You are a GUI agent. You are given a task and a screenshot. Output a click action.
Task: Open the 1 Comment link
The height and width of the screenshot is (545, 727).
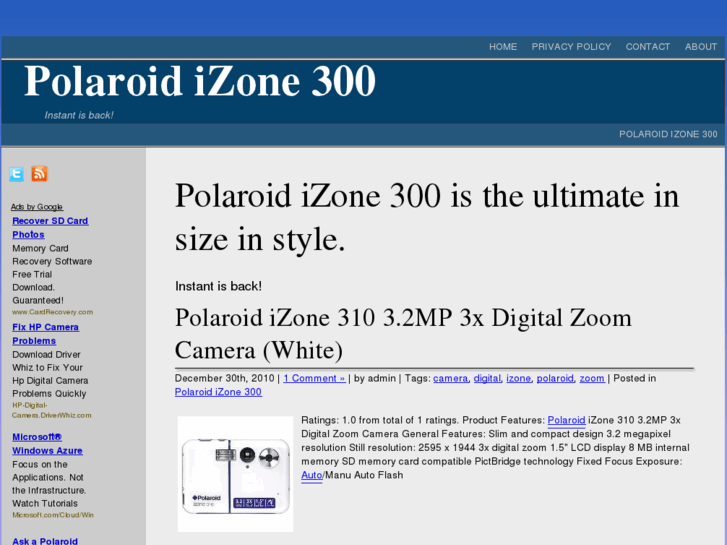314,378
